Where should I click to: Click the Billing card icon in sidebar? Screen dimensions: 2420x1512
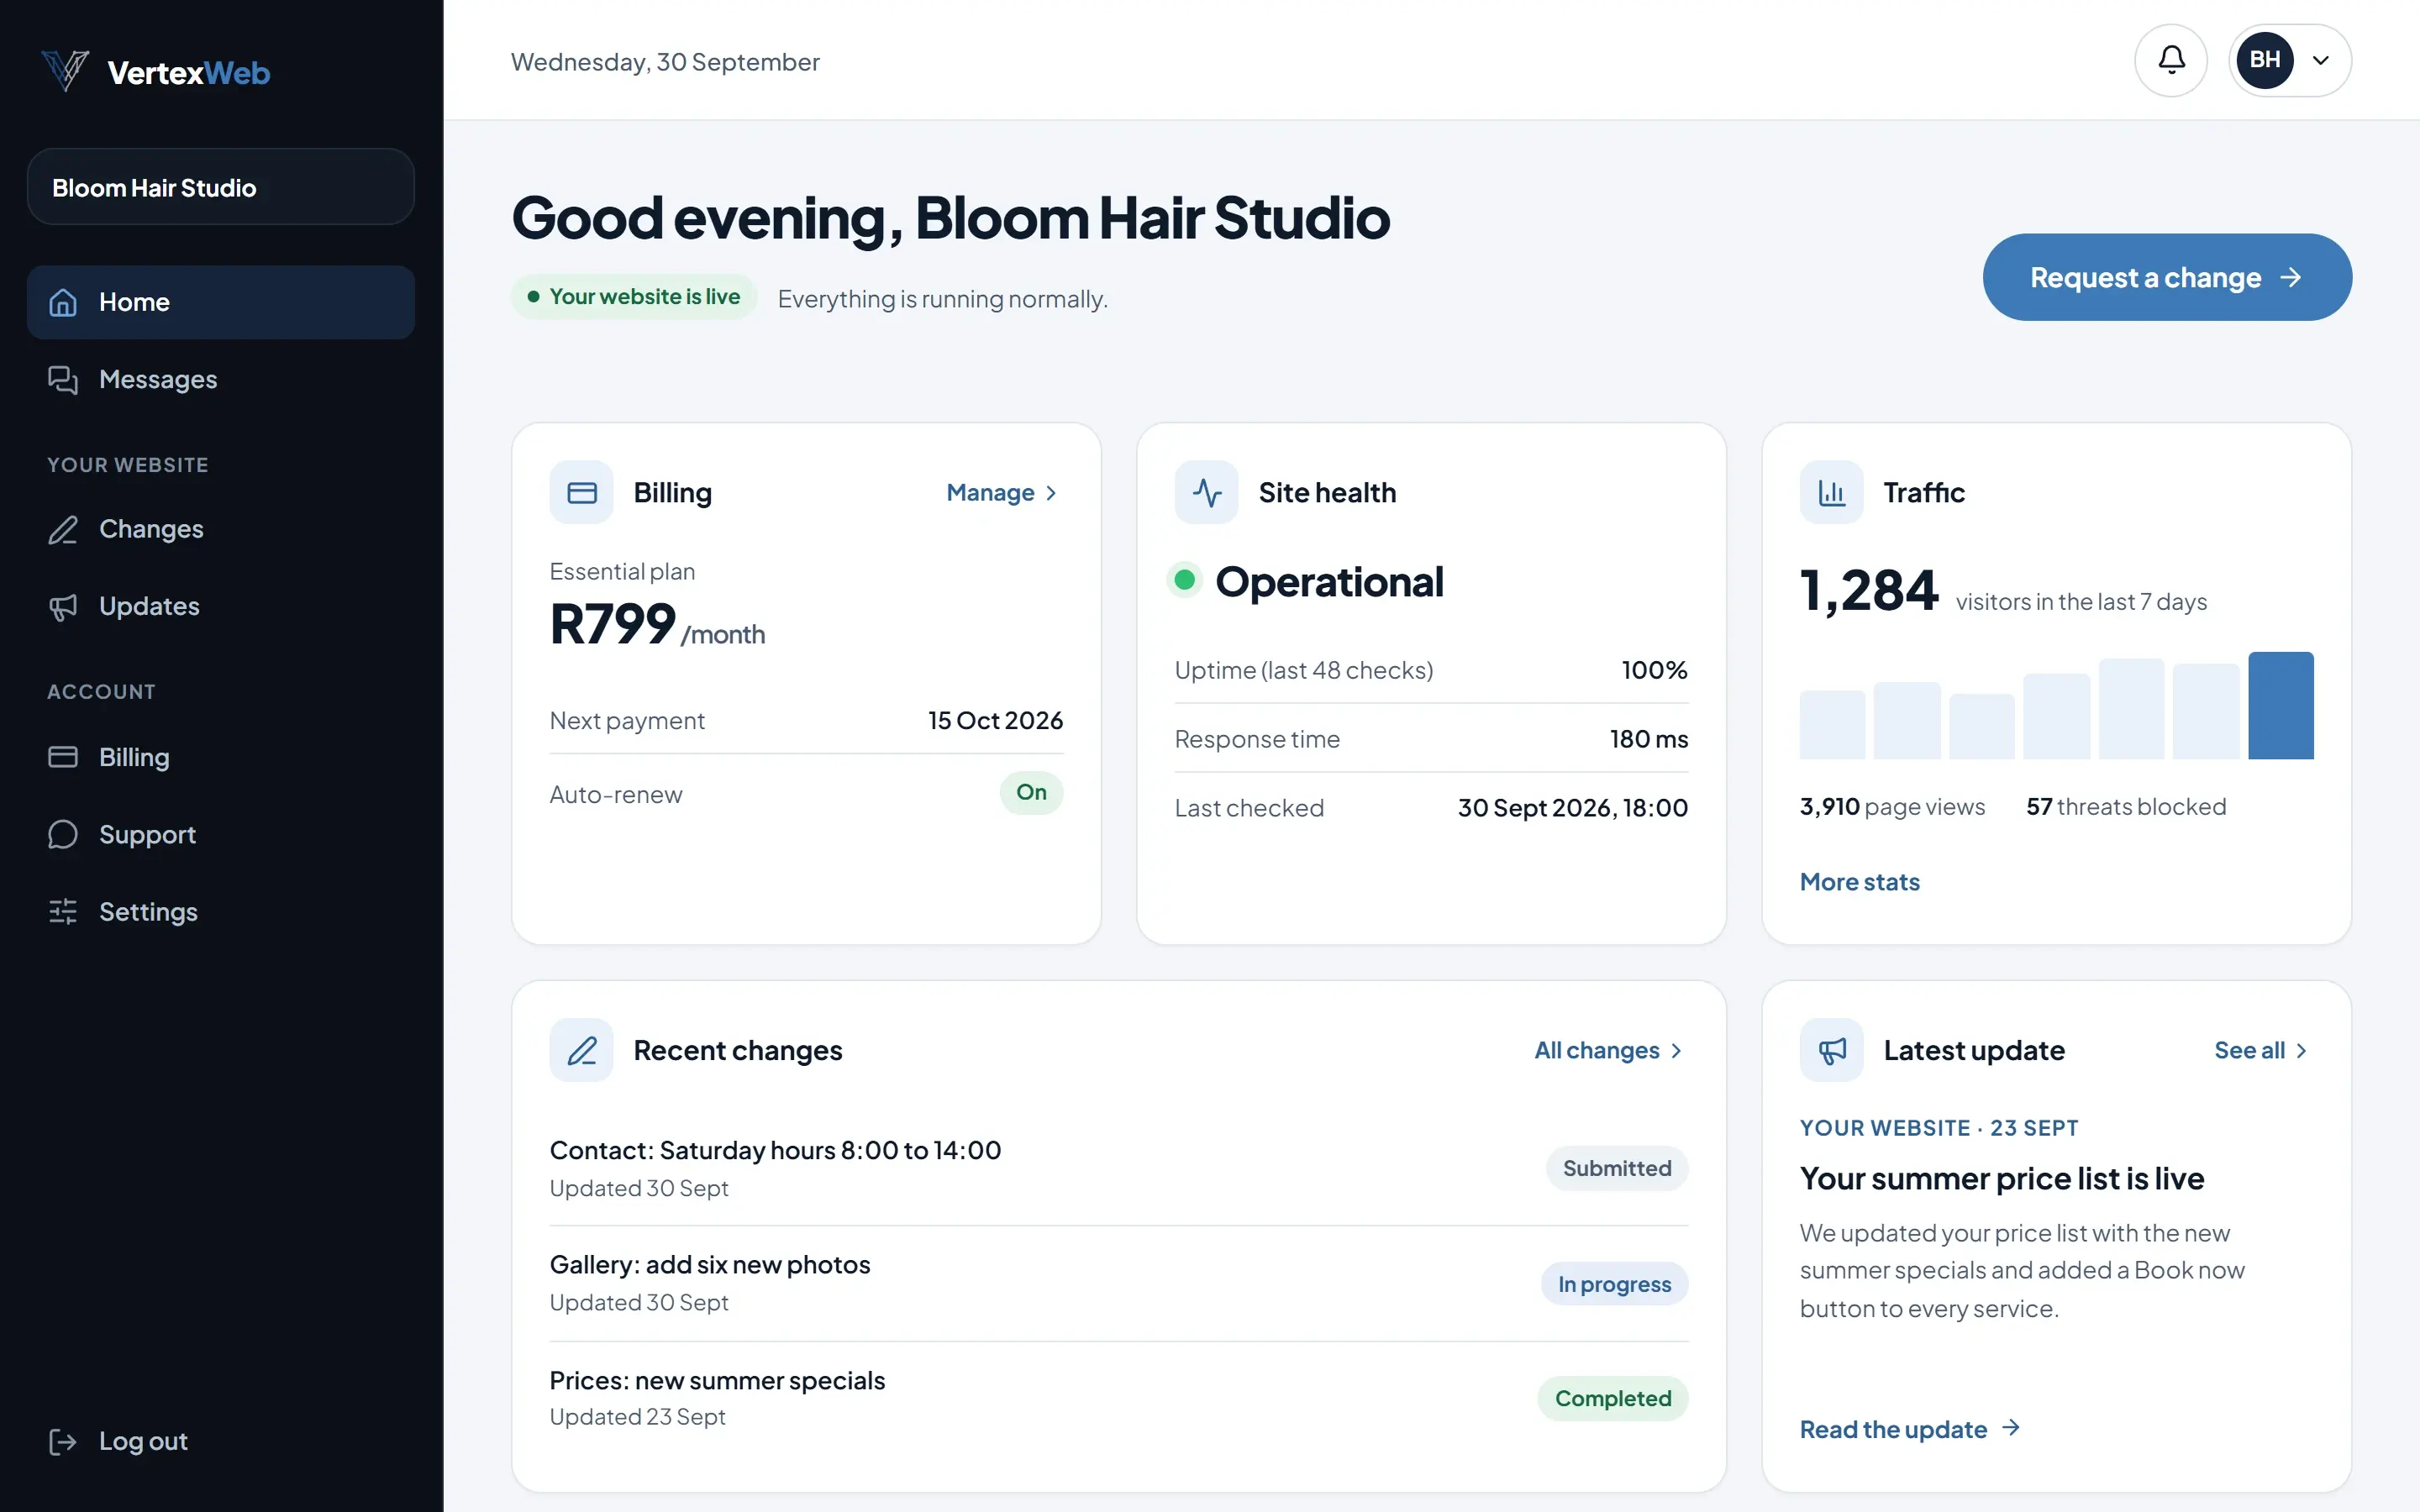point(63,757)
